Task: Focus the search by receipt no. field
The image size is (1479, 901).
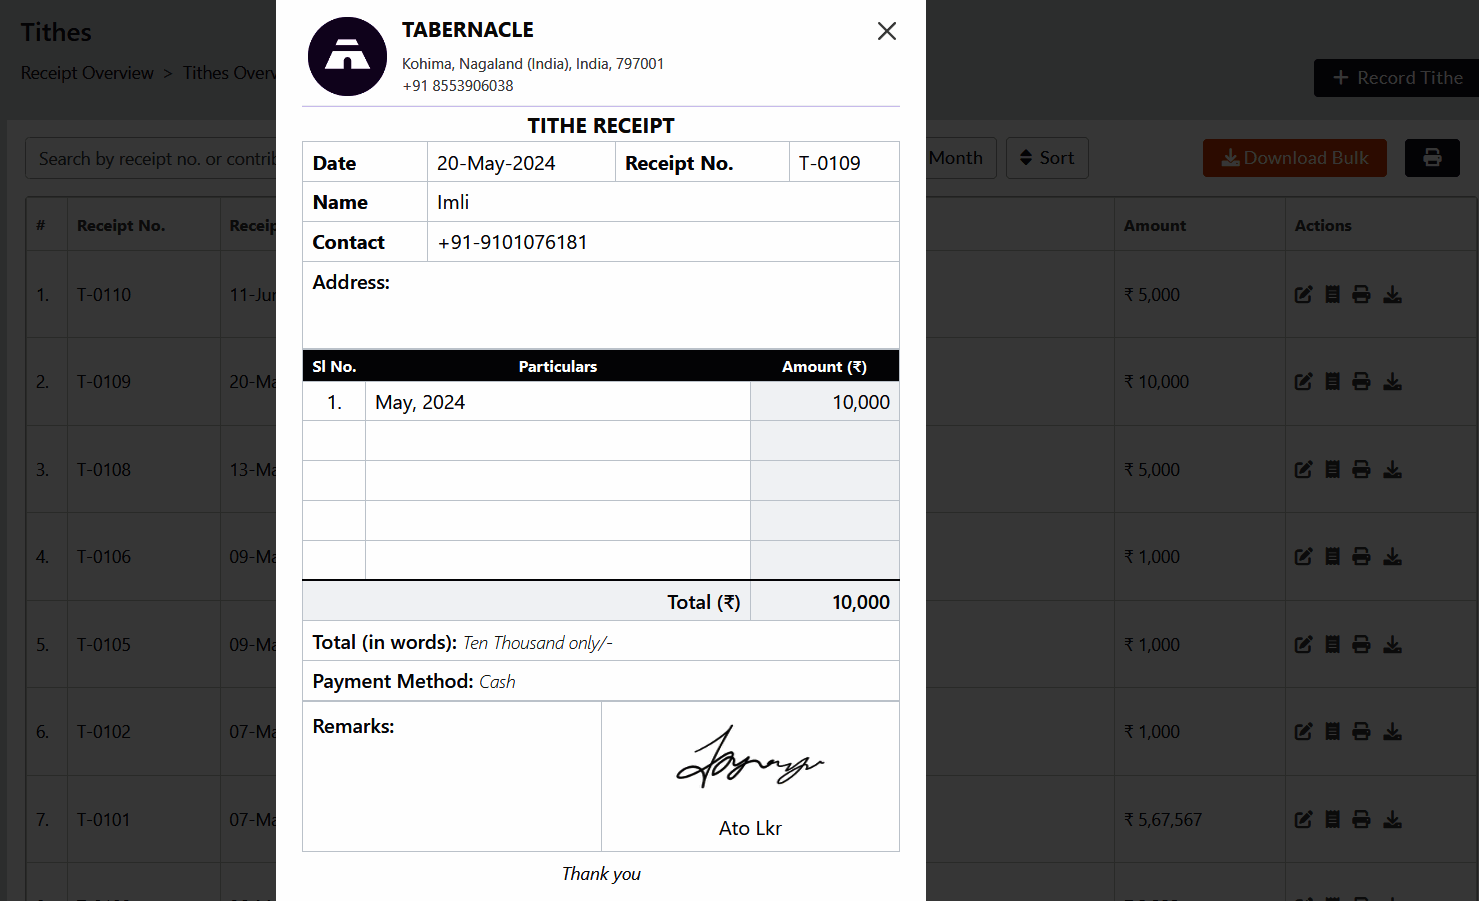Action: click(150, 159)
